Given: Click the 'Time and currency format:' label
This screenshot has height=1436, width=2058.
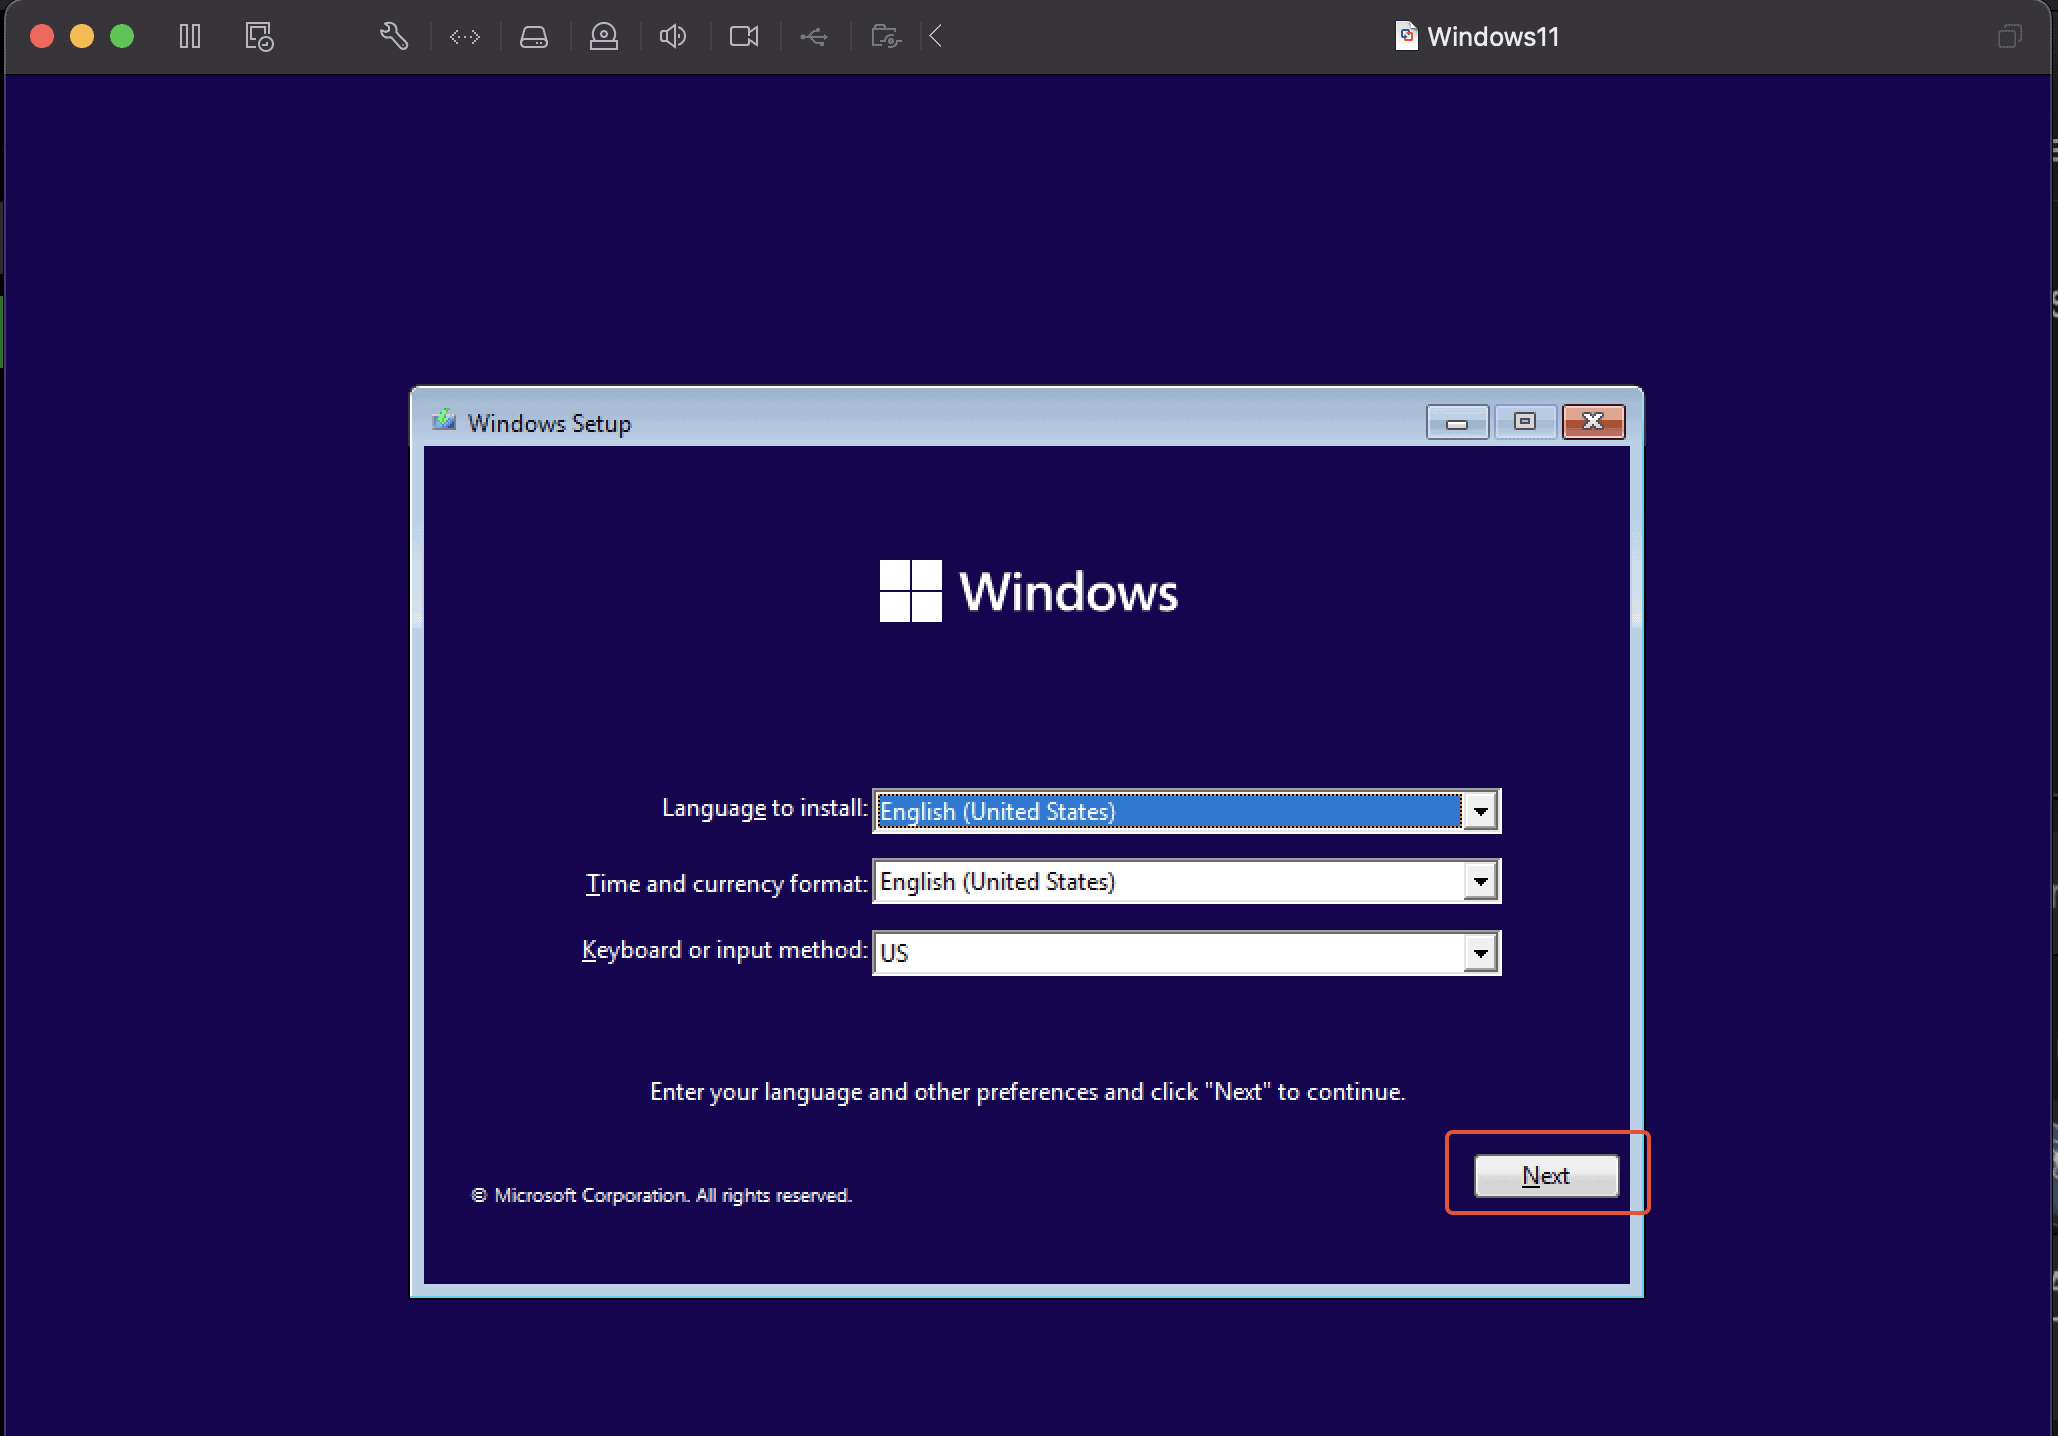Looking at the screenshot, I should [727, 884].
